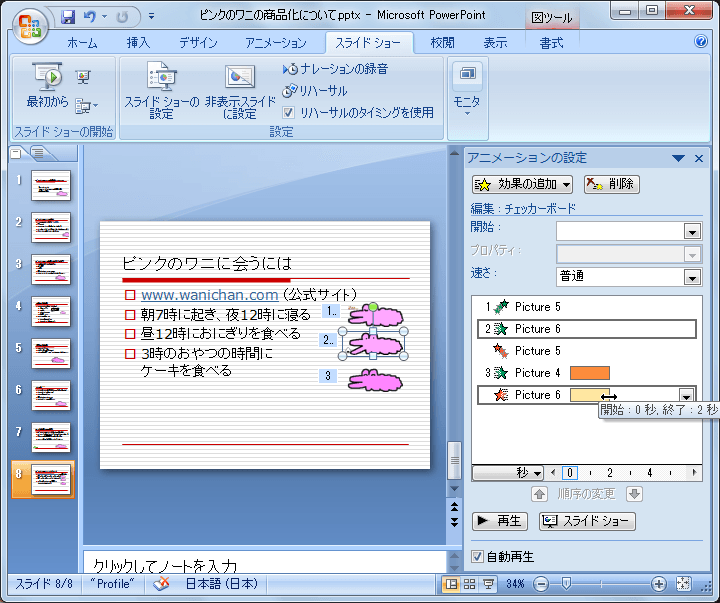
Task: Click animation tag 3 on the slide
Action: coord(328,376)
